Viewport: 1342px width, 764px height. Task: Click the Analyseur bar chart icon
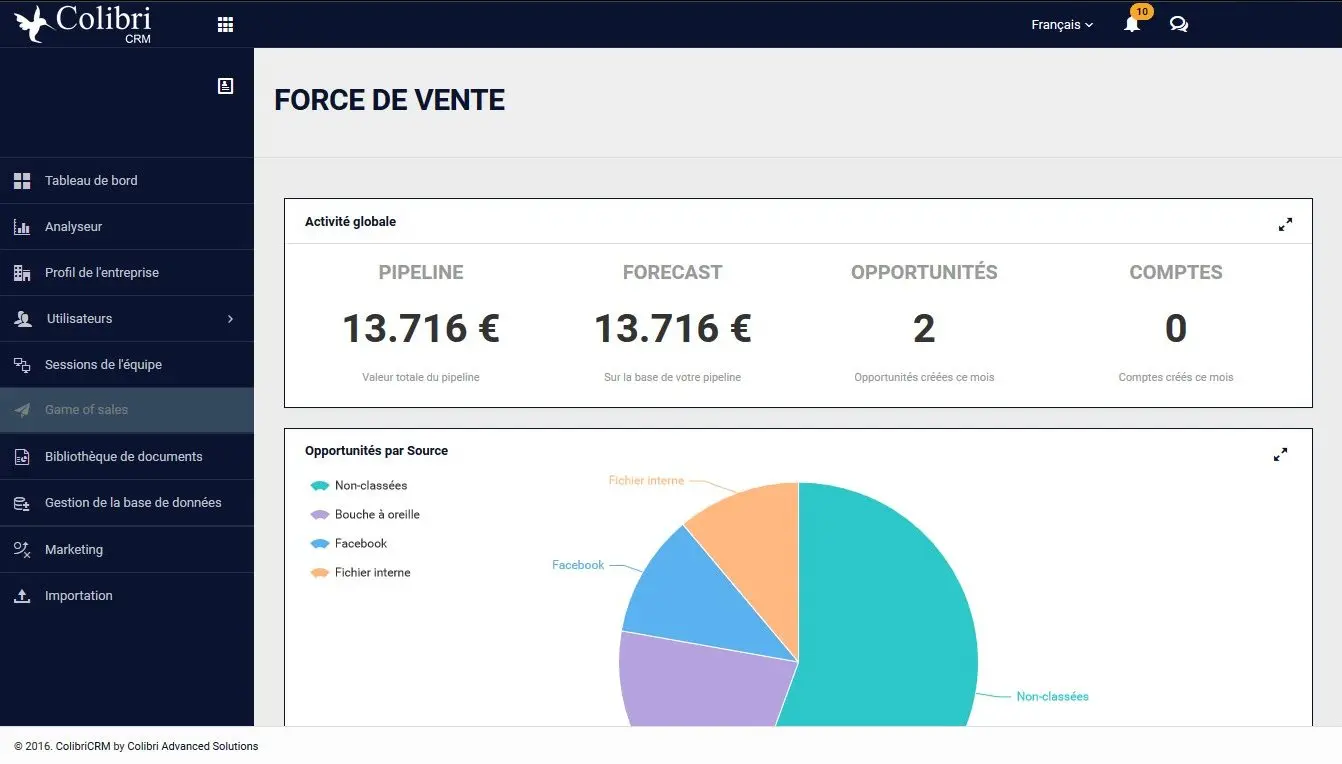pos(21,227)
